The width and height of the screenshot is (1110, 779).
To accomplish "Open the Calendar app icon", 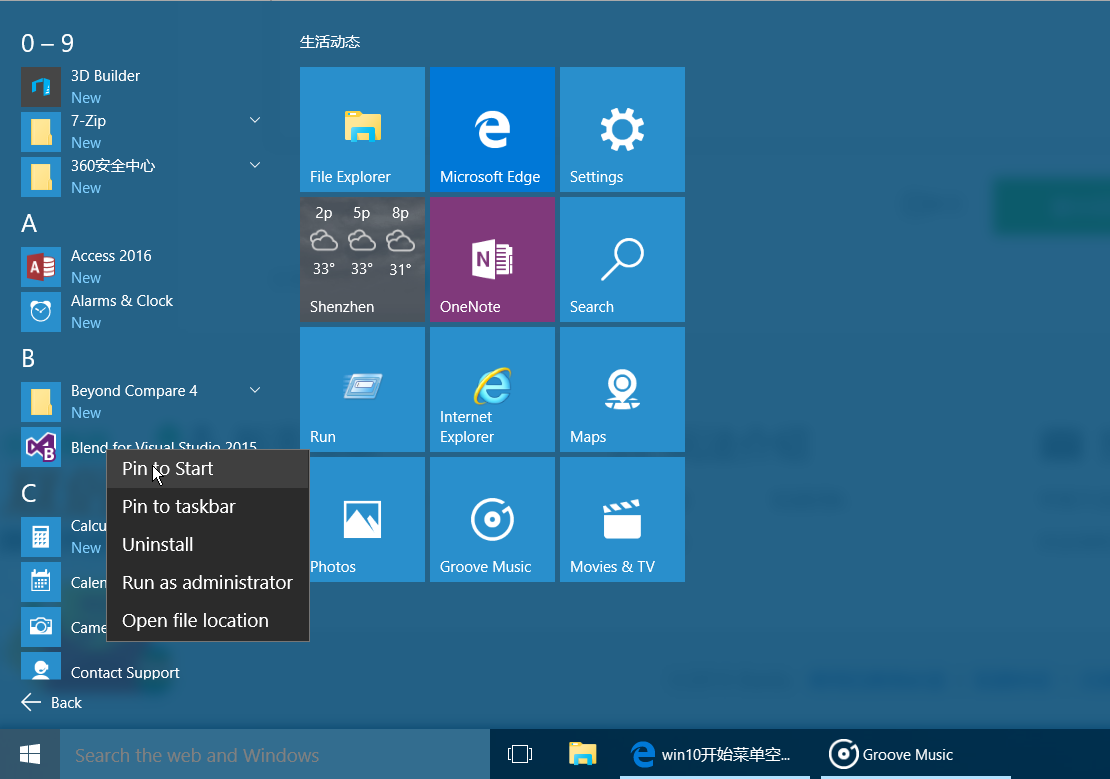I will [x=41, y=582].
